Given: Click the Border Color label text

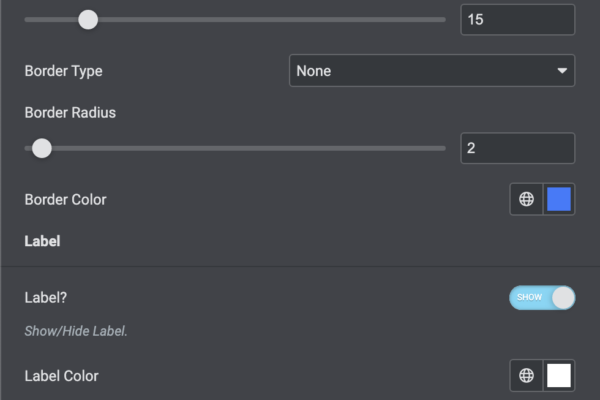Looking at the screenshot, I should point(65,199).
